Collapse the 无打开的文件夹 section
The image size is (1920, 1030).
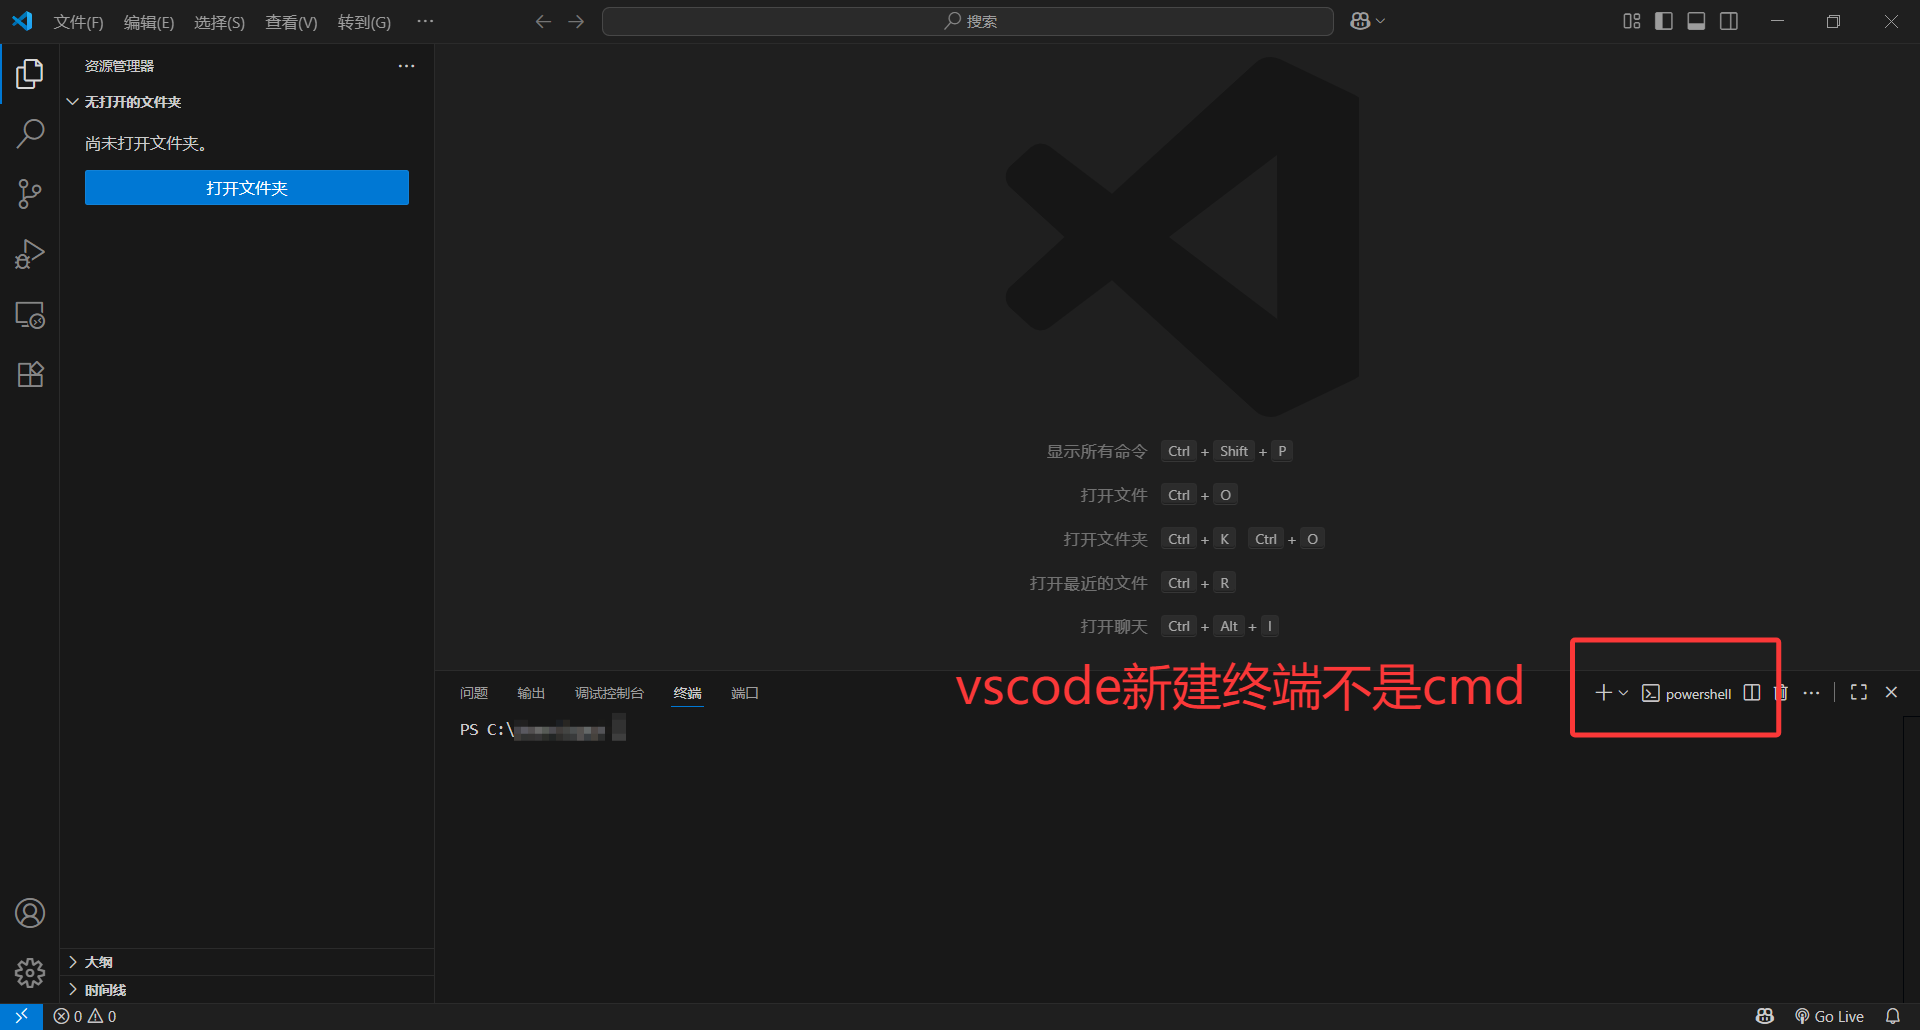pos(247,102)
